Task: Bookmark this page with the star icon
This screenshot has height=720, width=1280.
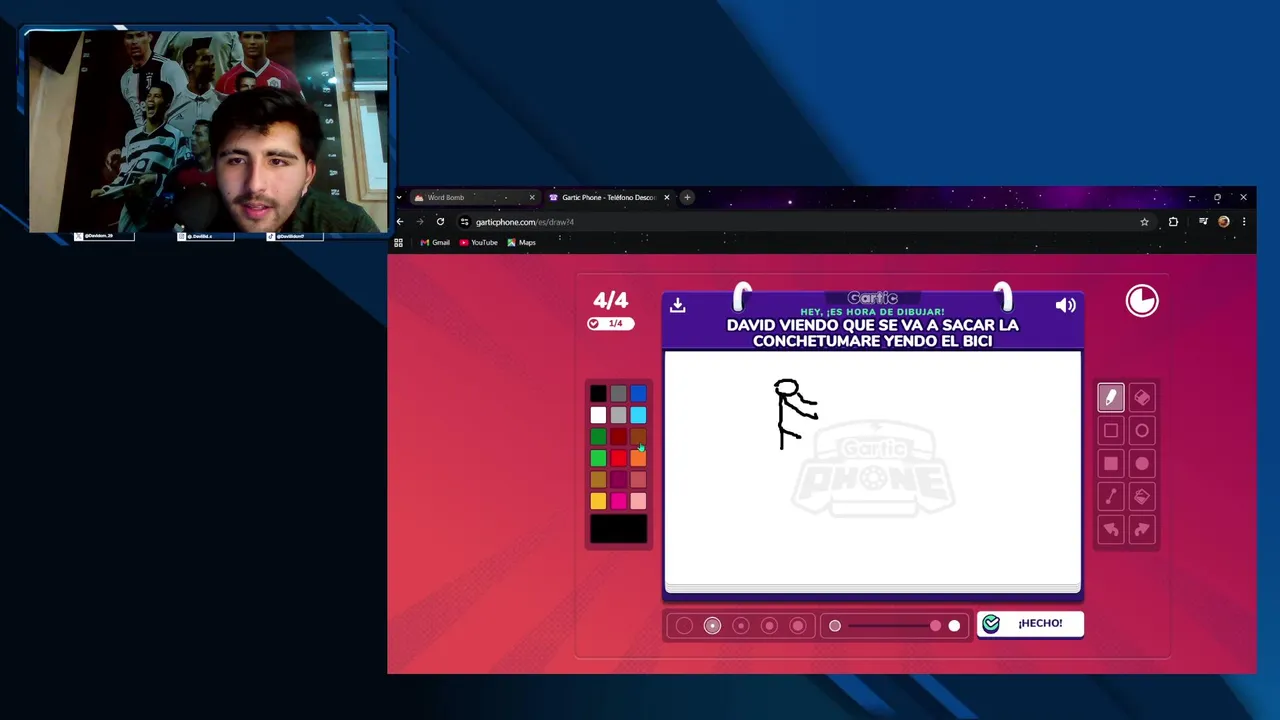Action: click(1144, 222)
